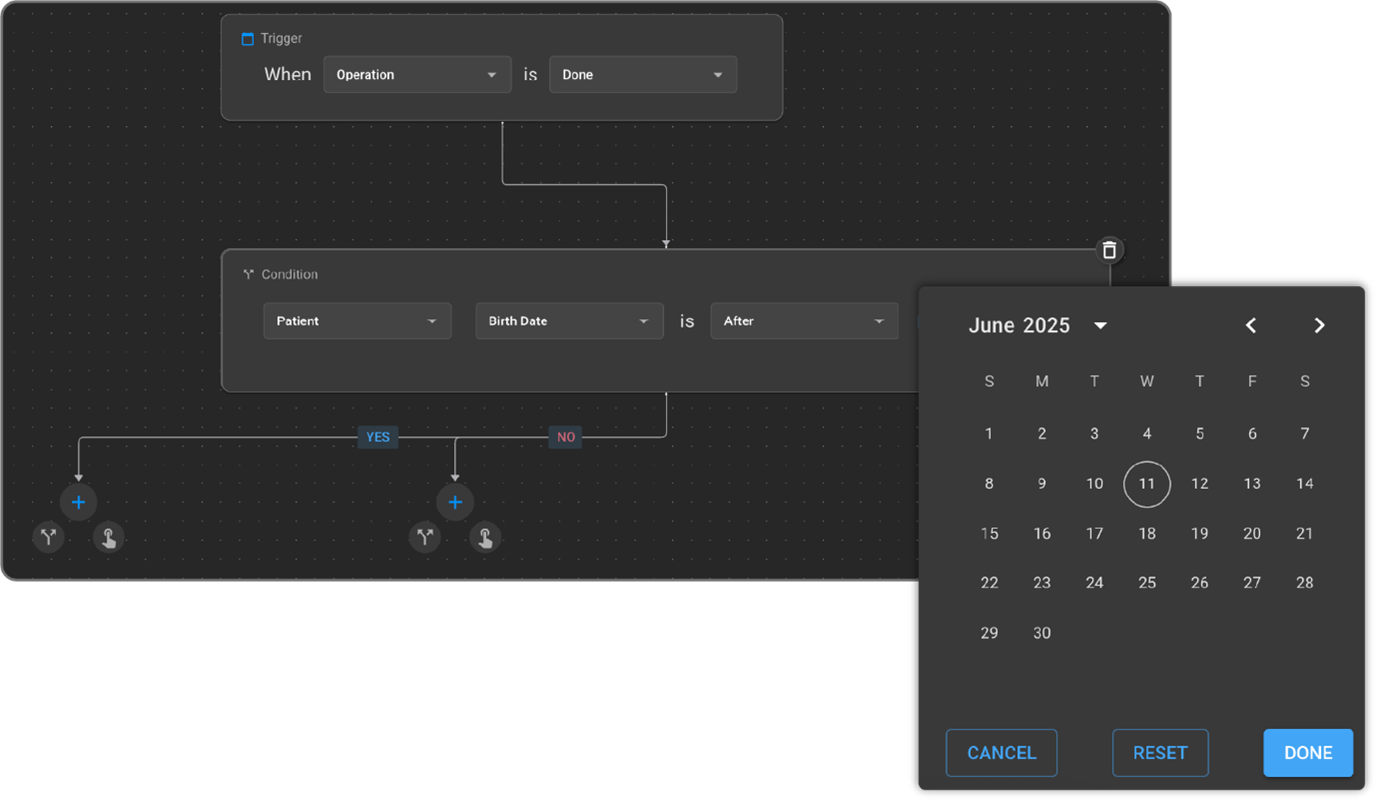Add branch condition icon under NO path
Screen dimensions: 1379x804
click(x=425, y=538)
